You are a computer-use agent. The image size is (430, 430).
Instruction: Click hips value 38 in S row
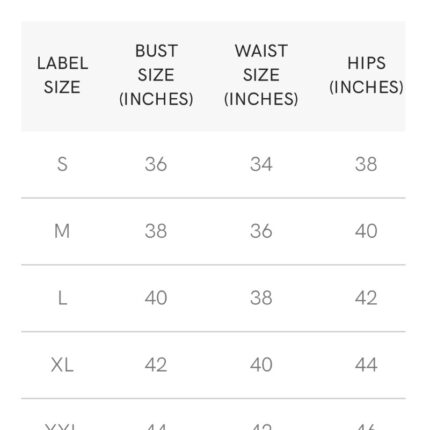coord(366,164)
